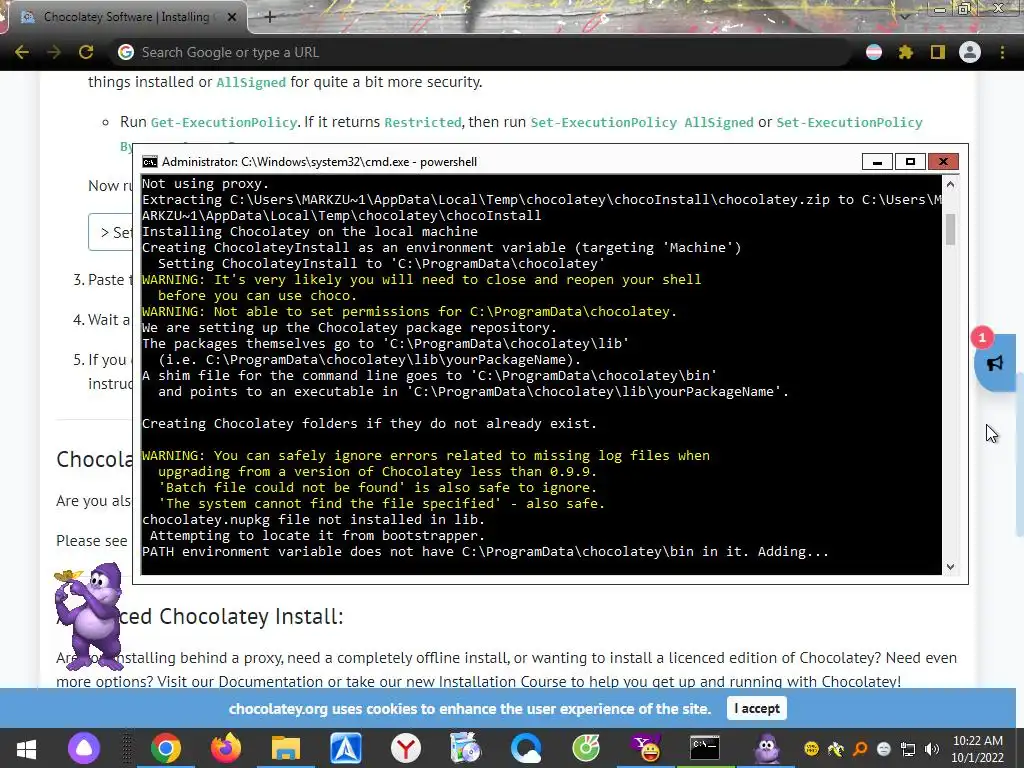This screenshot has height=768, width=1024.
Task: Click the banana tray icon
Action: (x=836, y=749)
